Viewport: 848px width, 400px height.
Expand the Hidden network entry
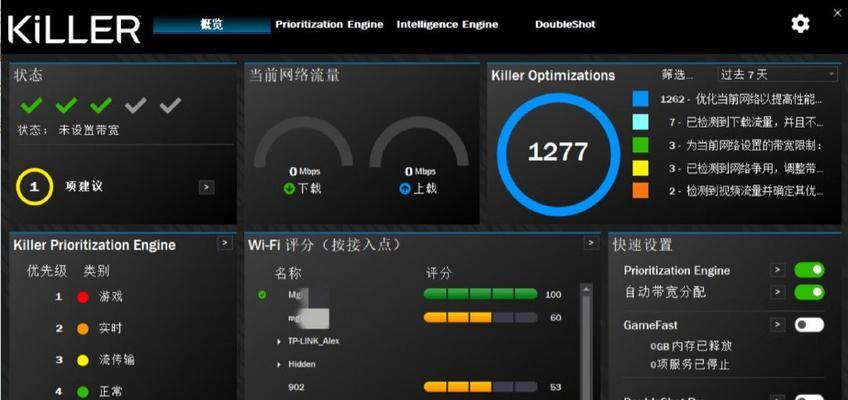point(279,365)
